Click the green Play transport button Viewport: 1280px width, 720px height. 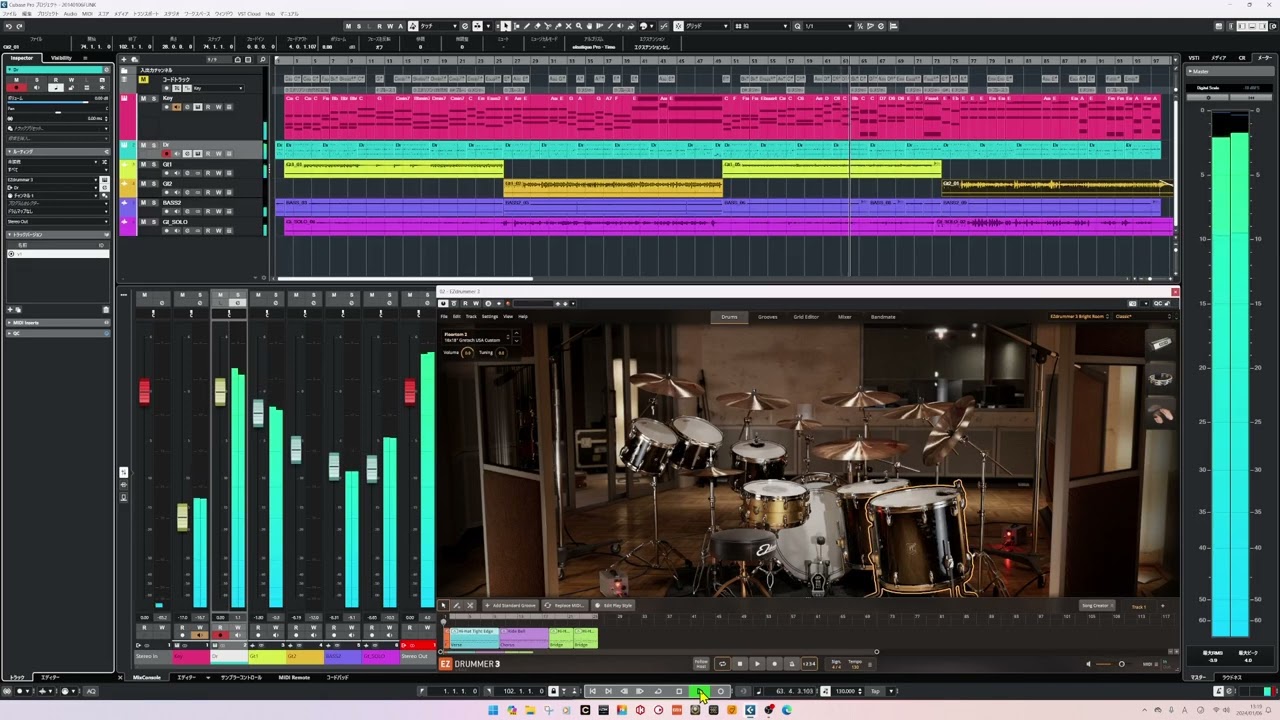point(699,691)
